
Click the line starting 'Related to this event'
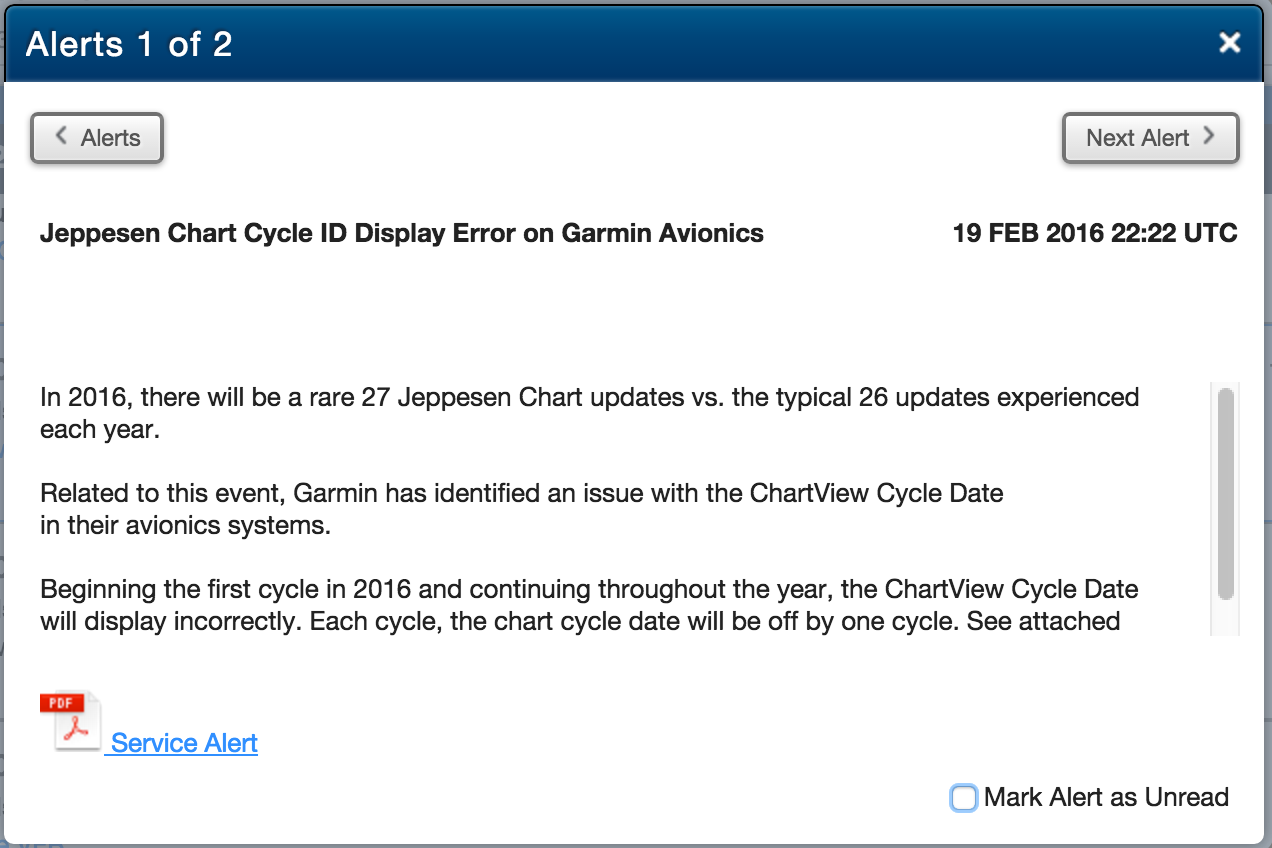[522, 493]
